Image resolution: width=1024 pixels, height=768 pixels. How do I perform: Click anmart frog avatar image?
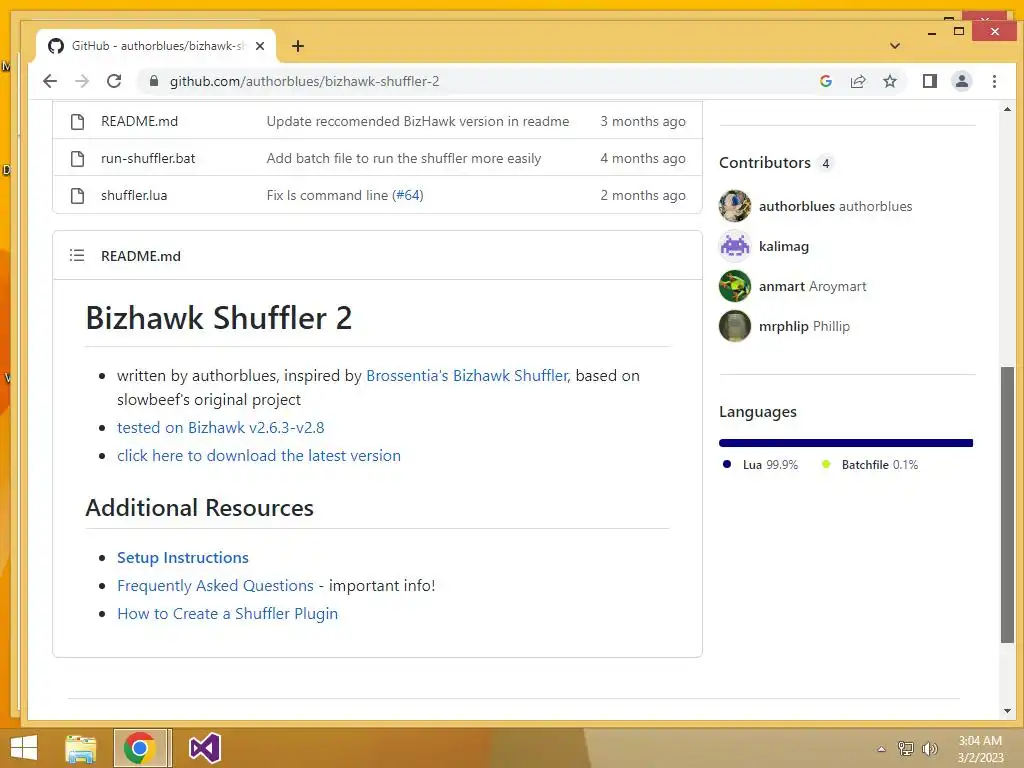735,286
